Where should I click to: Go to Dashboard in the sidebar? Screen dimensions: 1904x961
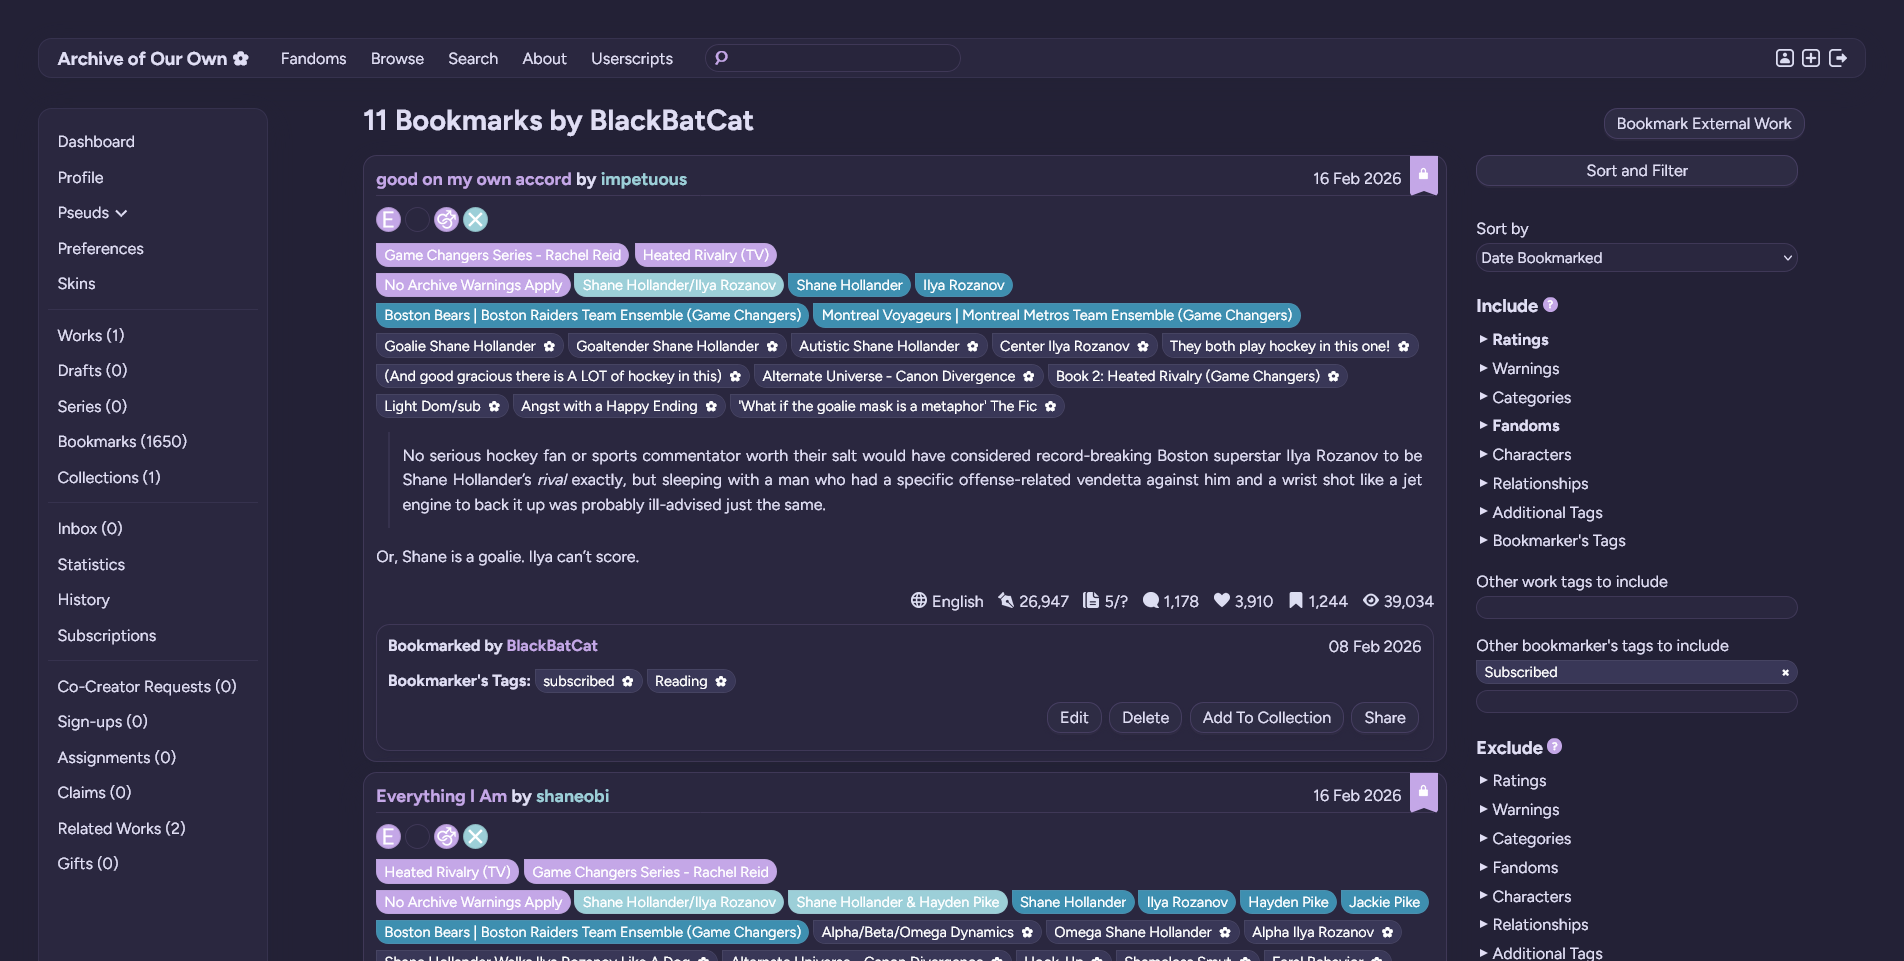(96, 142)
